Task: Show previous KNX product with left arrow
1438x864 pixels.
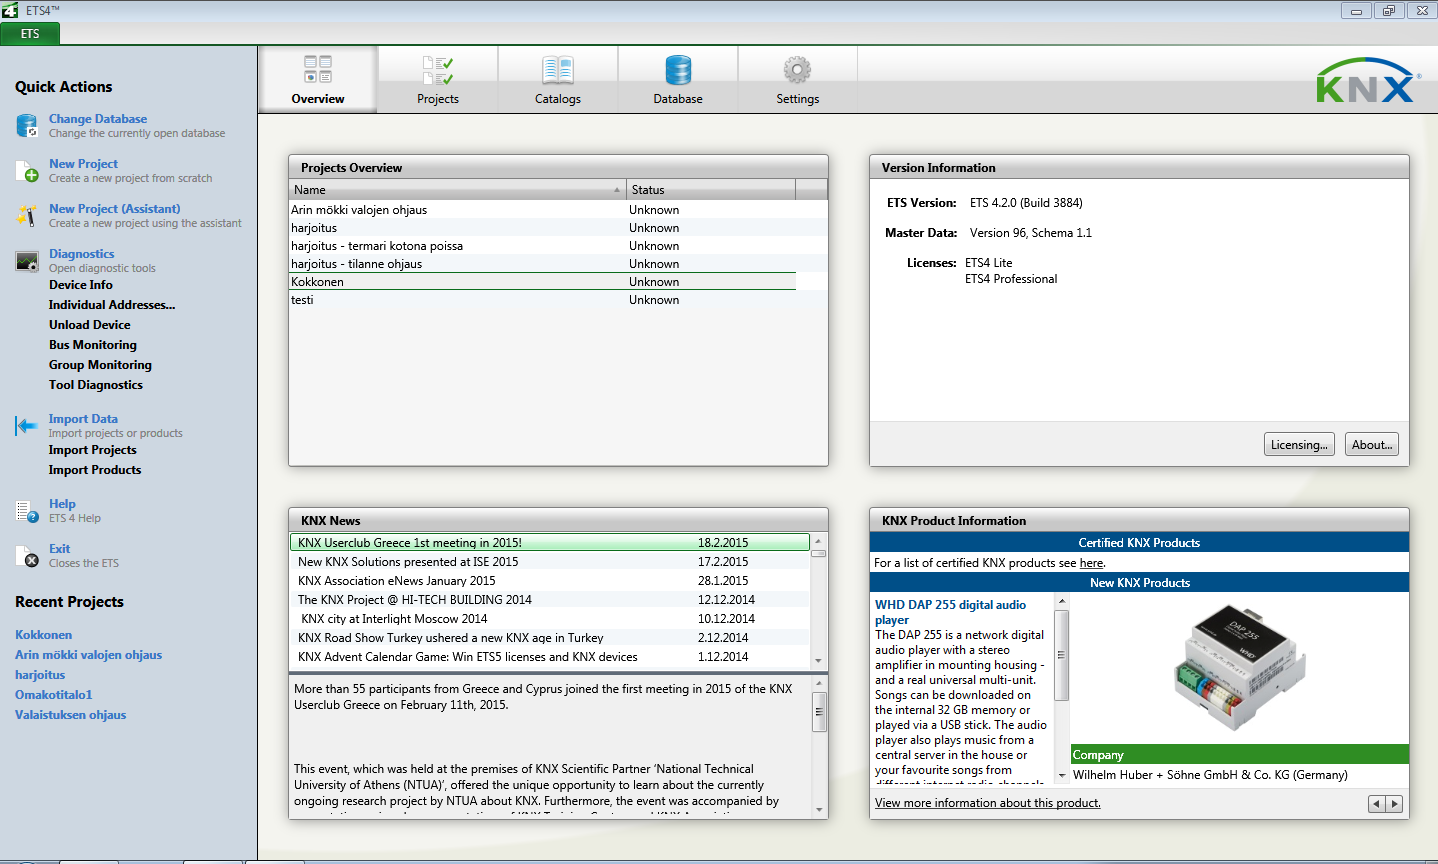Action: [1377, 804]
